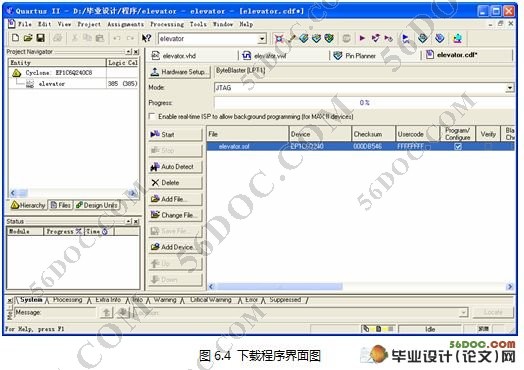The height and width of the screenshot is (370, 524).
Task: Open the Processing menu
Action: [167, 24]
